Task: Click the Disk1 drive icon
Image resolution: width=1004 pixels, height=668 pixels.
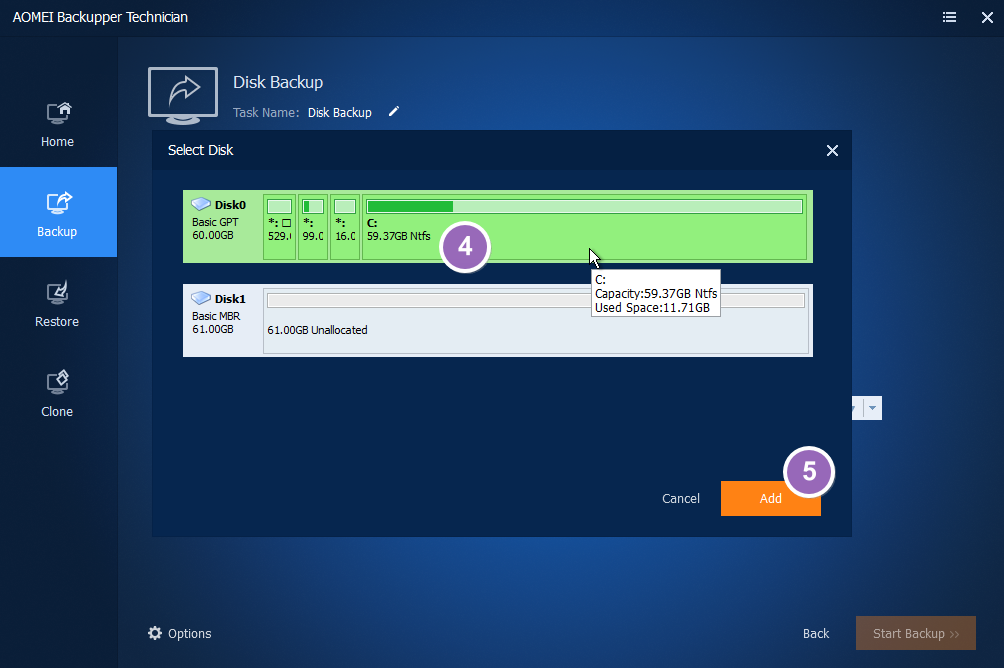Action: [201, 298]
